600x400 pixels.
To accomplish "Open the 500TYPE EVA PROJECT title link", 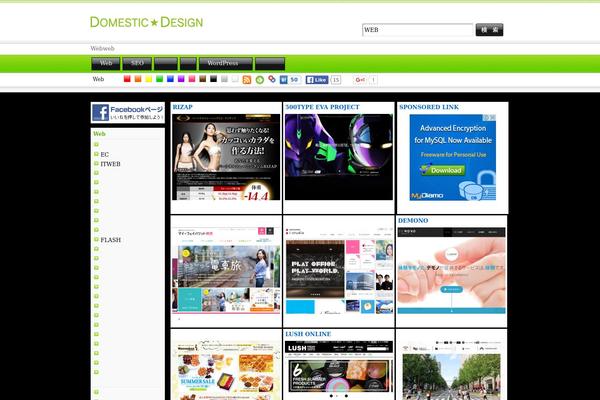I will (x=322, y=107).
